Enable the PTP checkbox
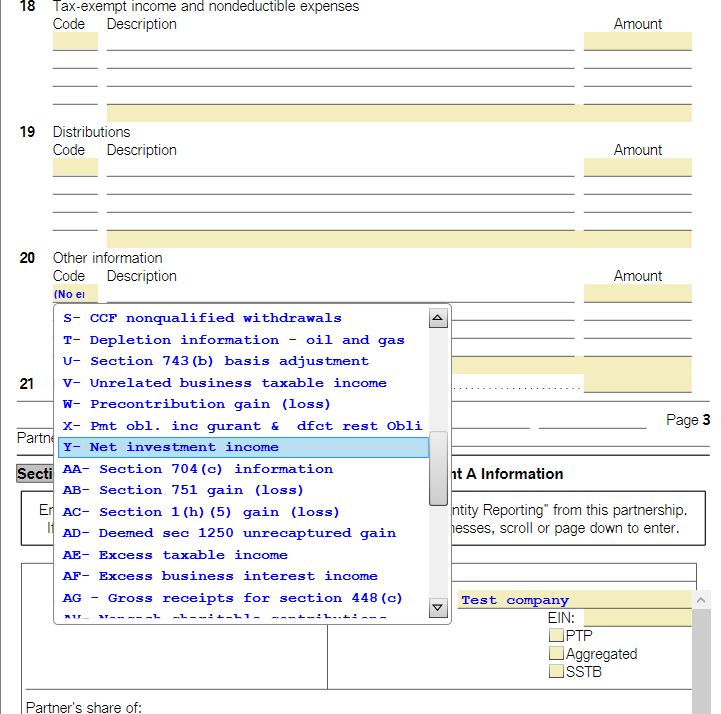Screen dimensions: 721x714 [x=557, y=635]
